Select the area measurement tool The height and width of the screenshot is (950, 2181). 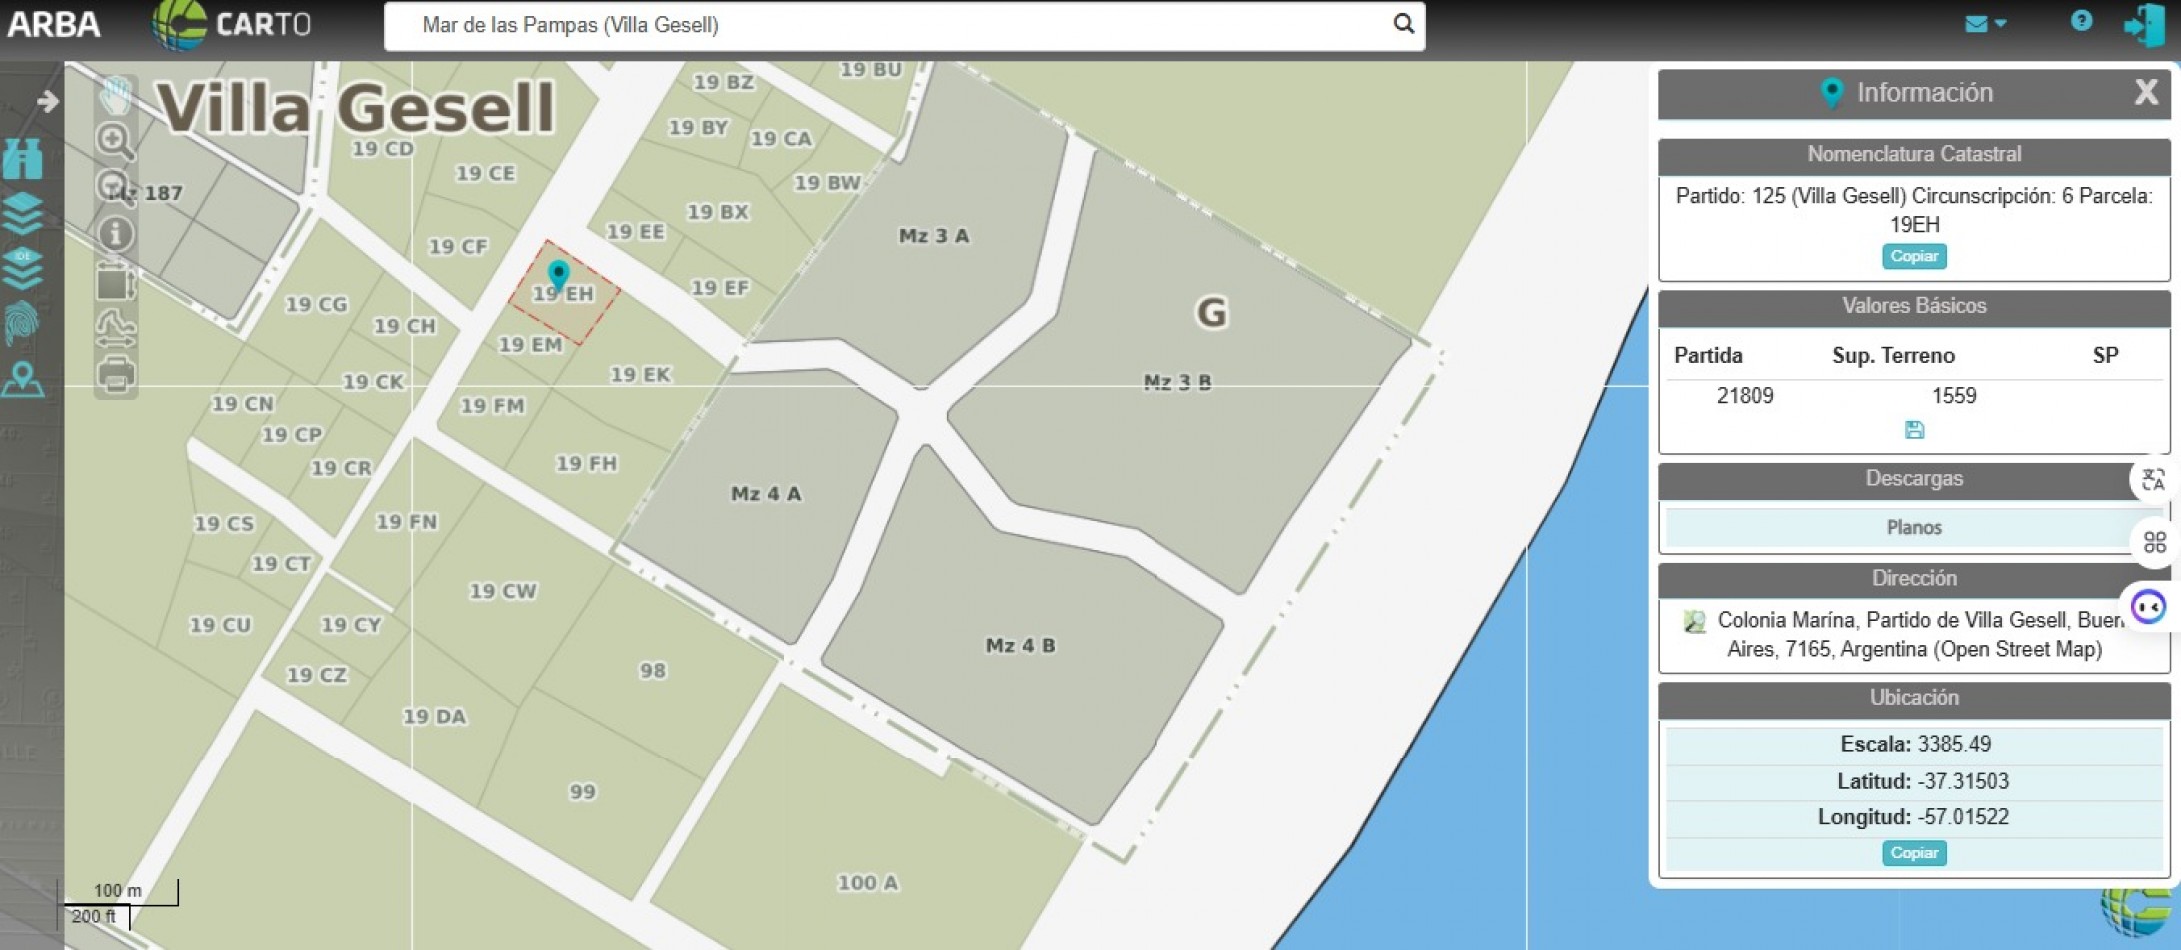(116, 281)
